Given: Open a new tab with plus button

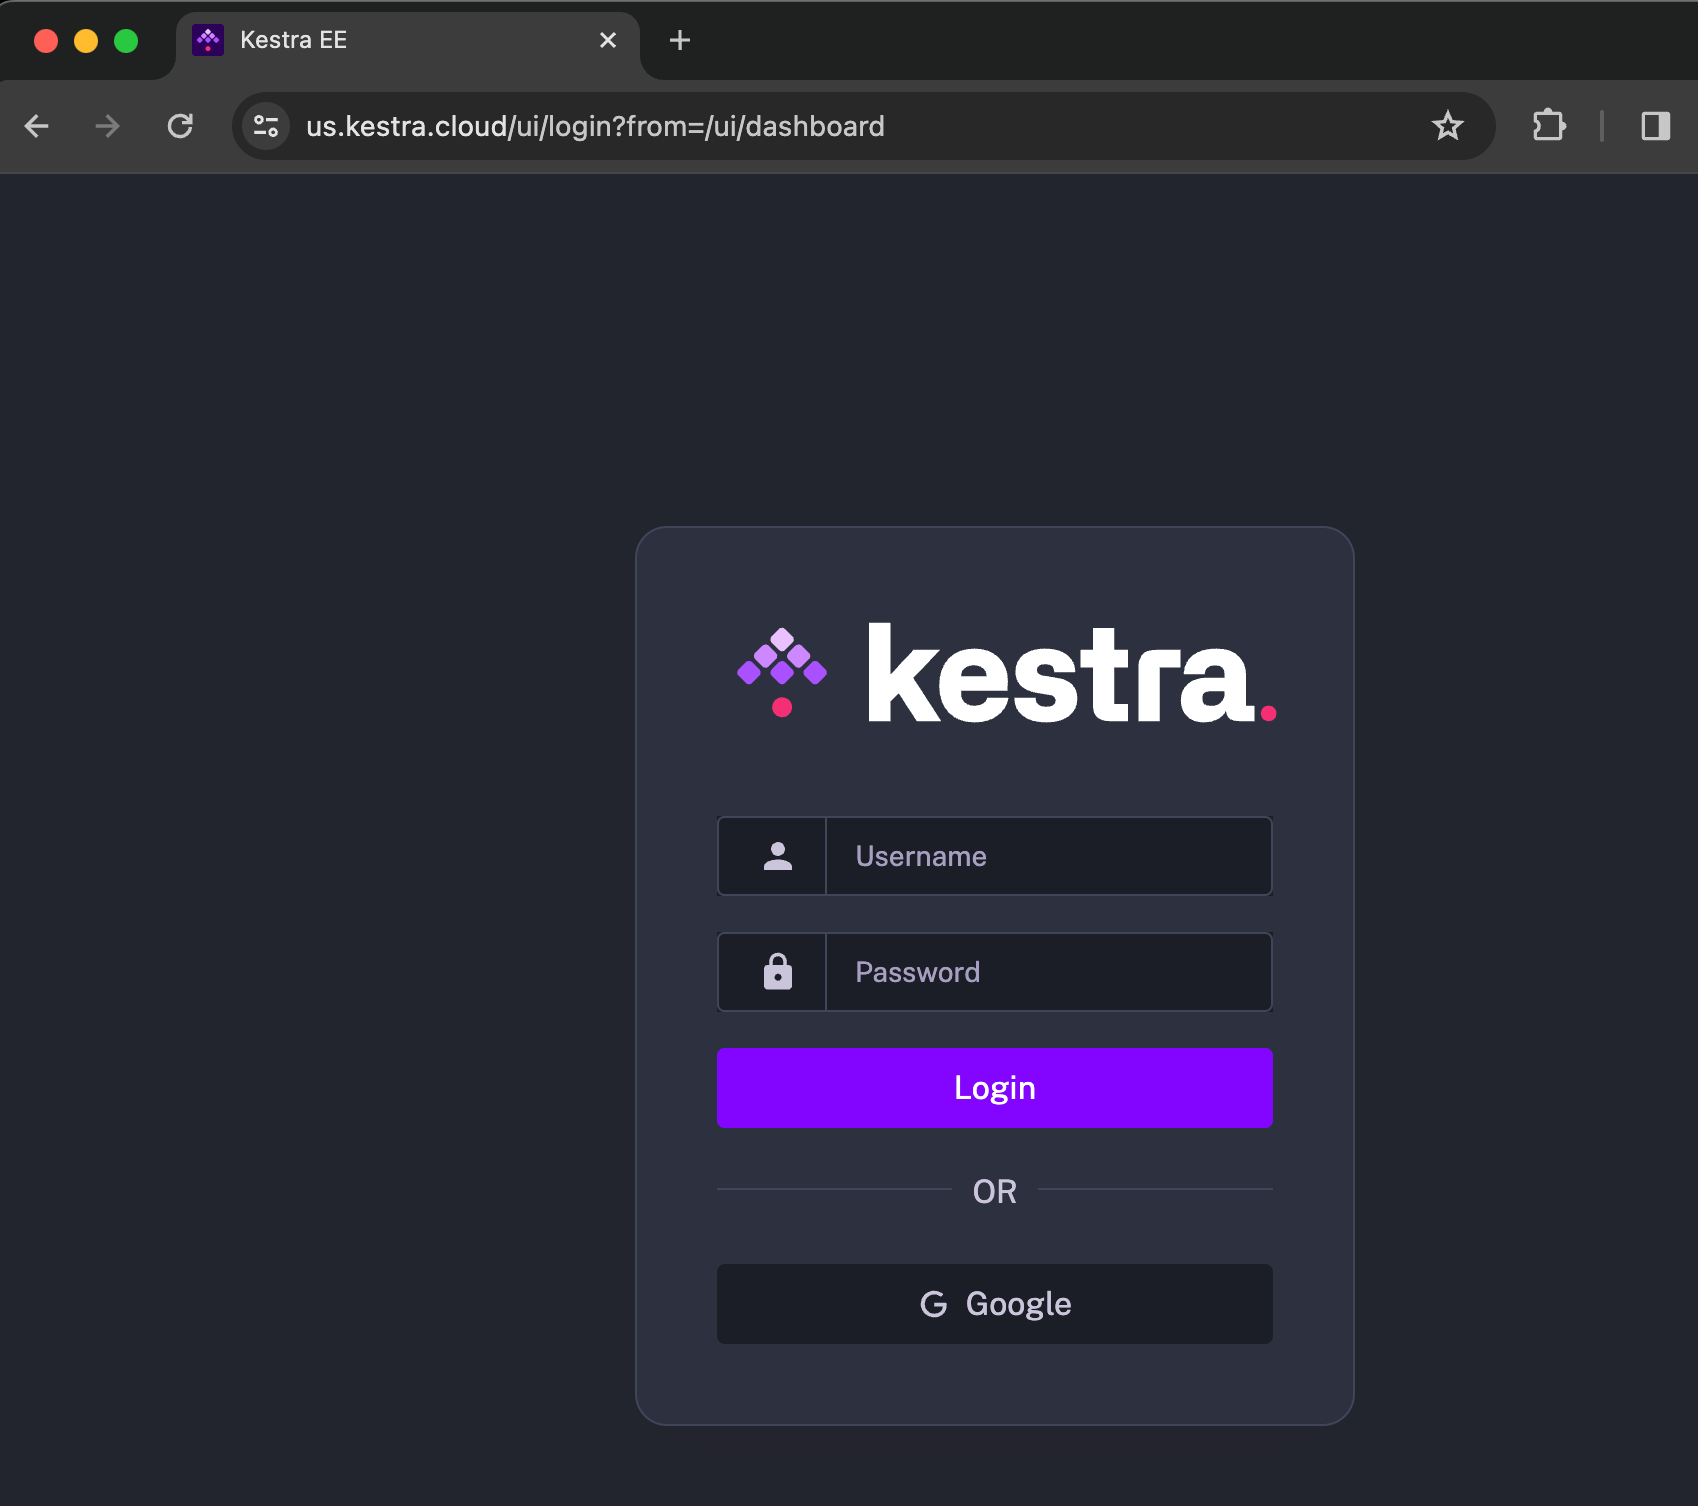Looking at the screenshot, I should [x=680, y=40].
